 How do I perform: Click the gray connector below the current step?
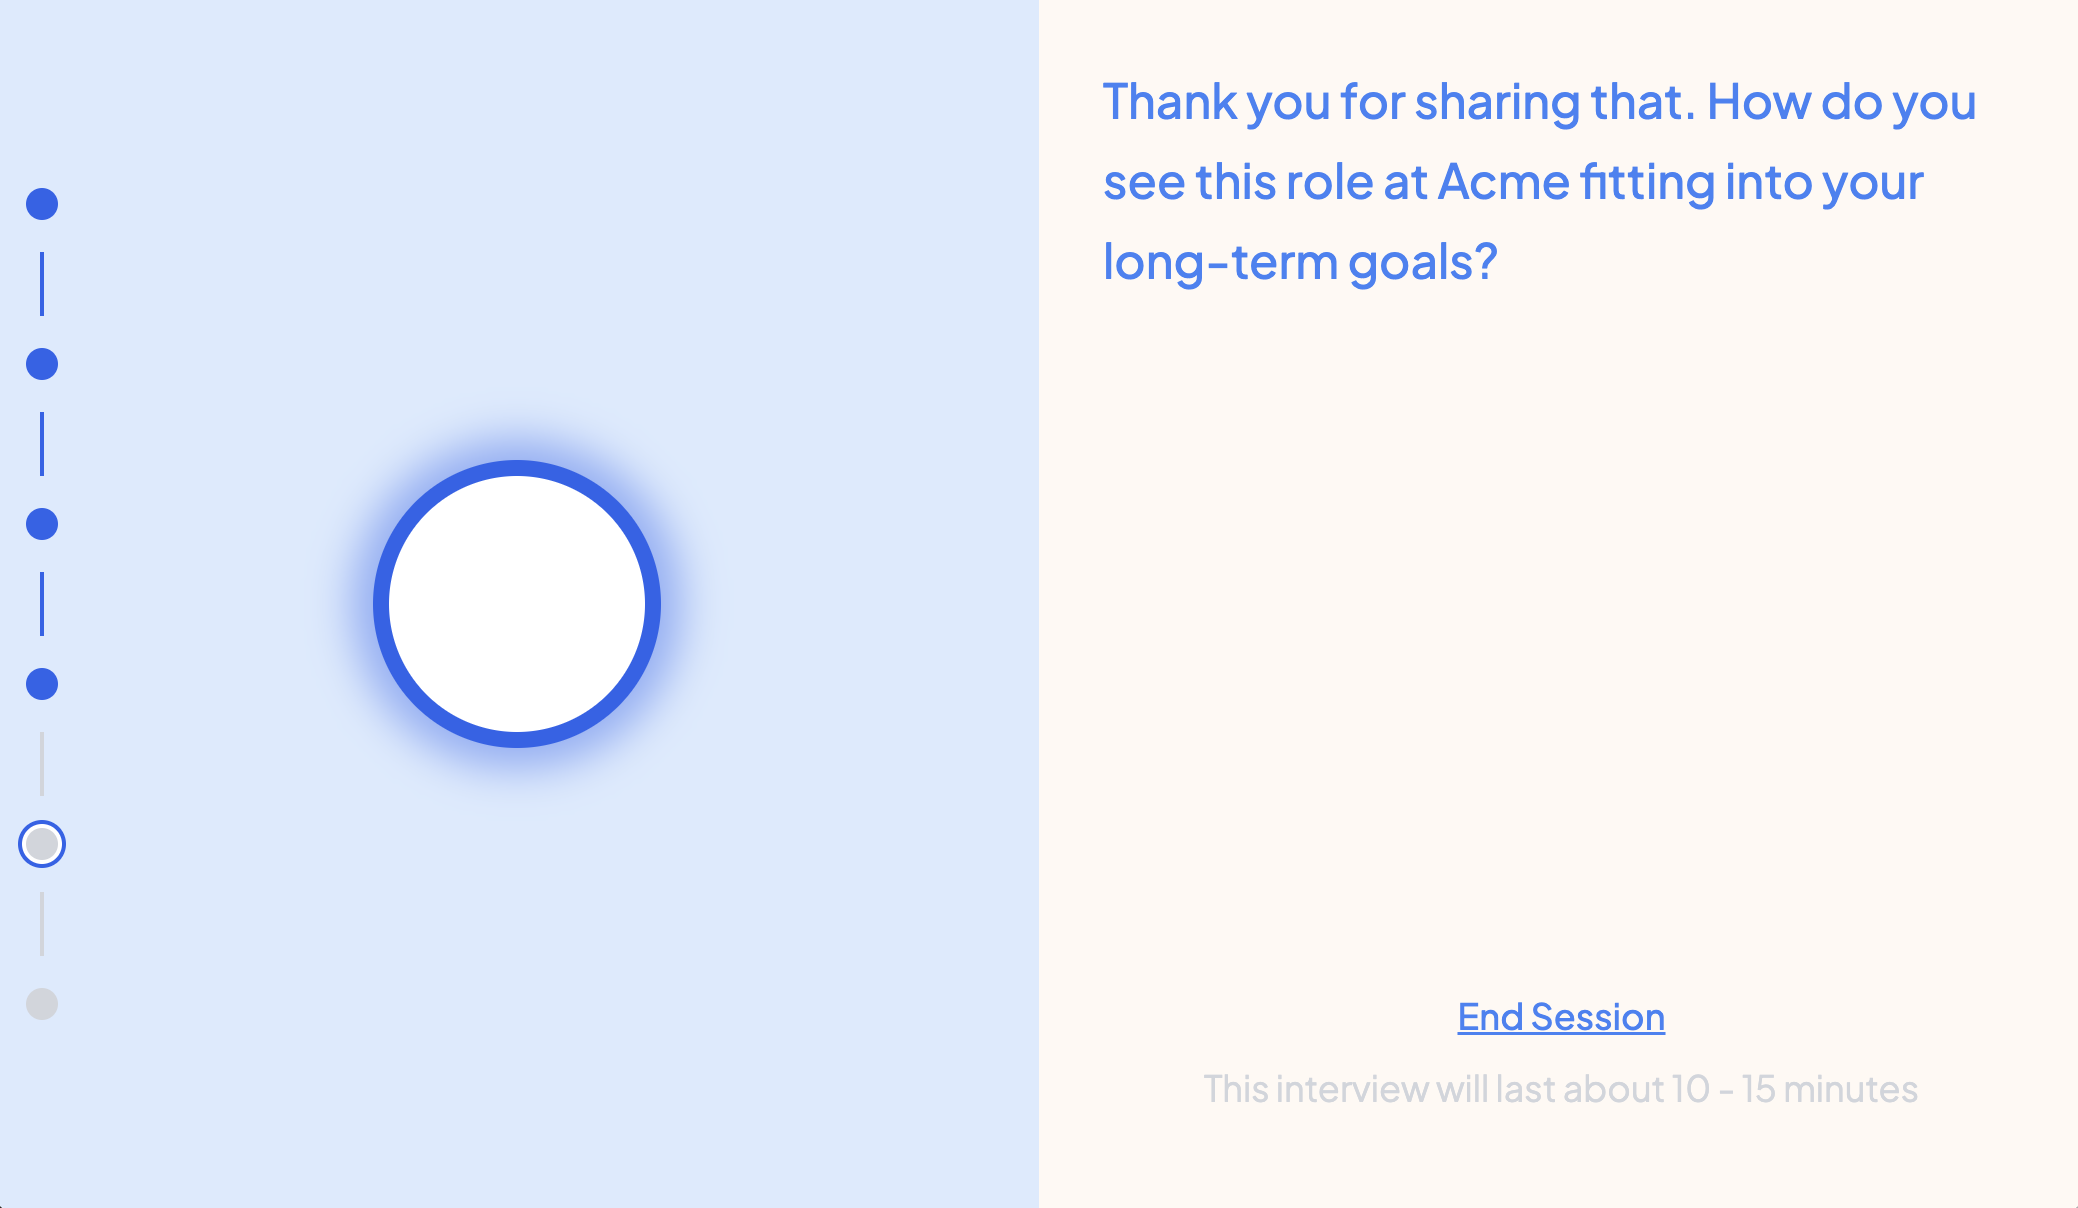tap(42, 924)
